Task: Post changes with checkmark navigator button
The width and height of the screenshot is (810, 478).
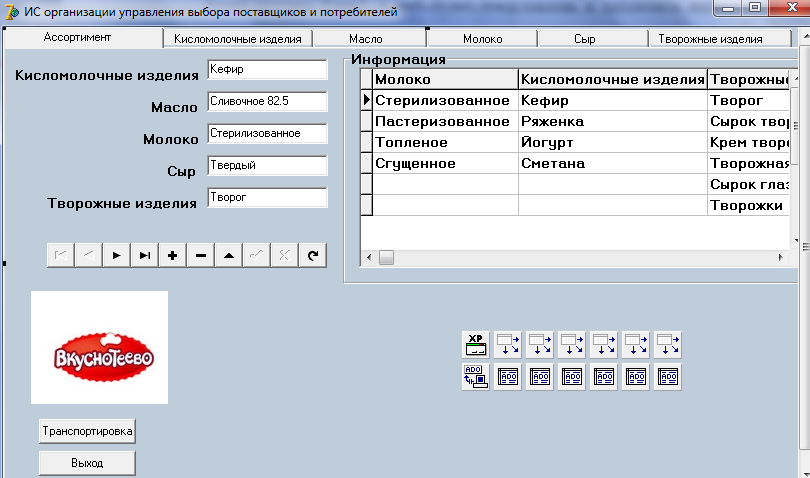Action: click(x=257, y=255)
